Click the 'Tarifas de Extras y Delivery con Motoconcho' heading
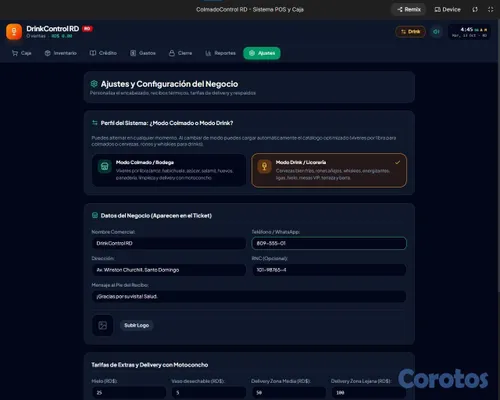 pos(150,365)
